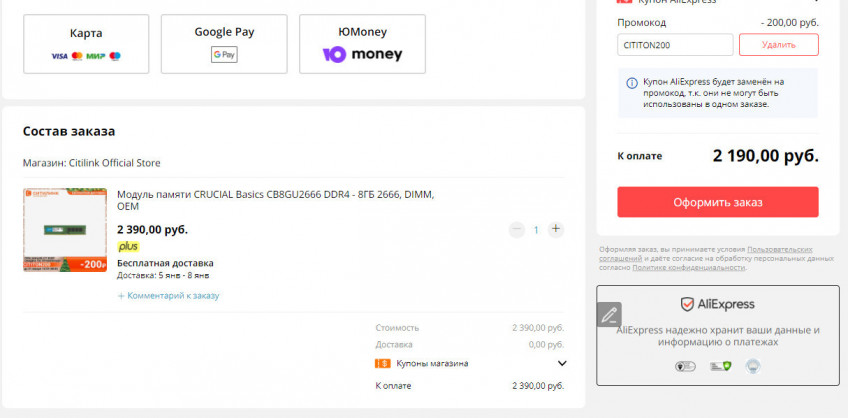Click the - 200,00 руб. promo discount value
The height and width of the screenshot is (418, 848).
pos(790,23)
